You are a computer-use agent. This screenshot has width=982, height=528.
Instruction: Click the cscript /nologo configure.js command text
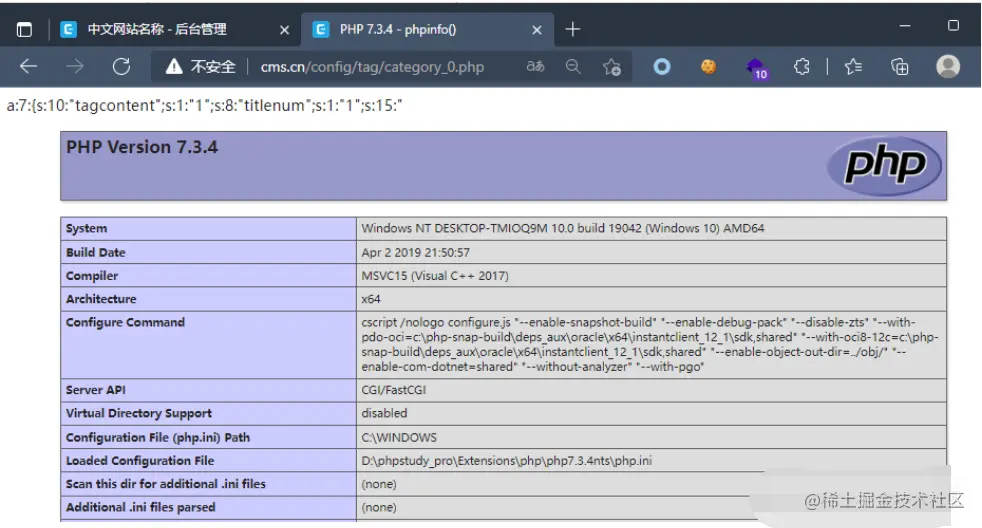(649, 344)
